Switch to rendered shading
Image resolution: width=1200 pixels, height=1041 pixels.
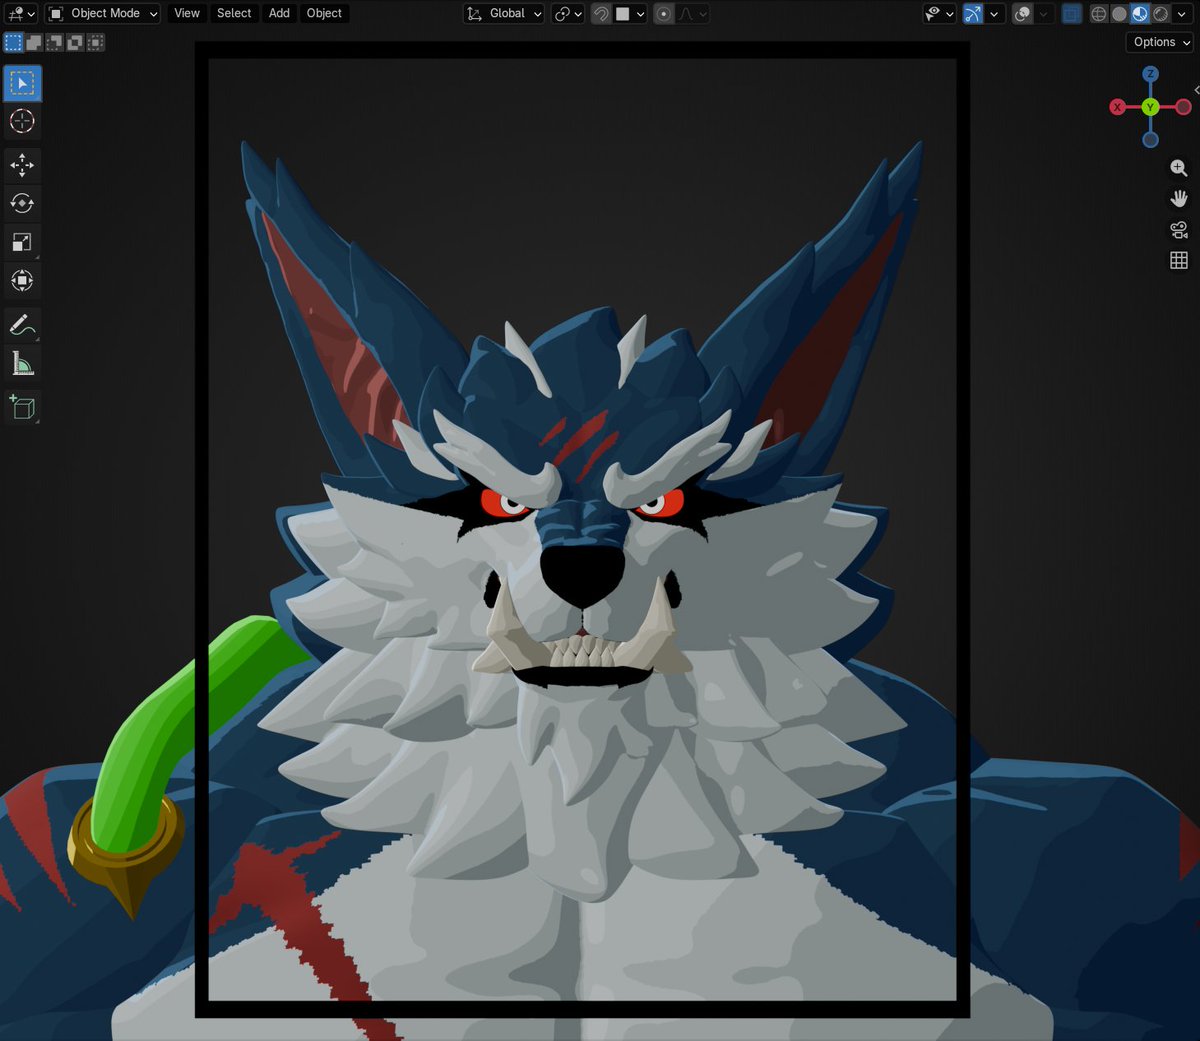pyautogui.click(x=1160, y=13)
